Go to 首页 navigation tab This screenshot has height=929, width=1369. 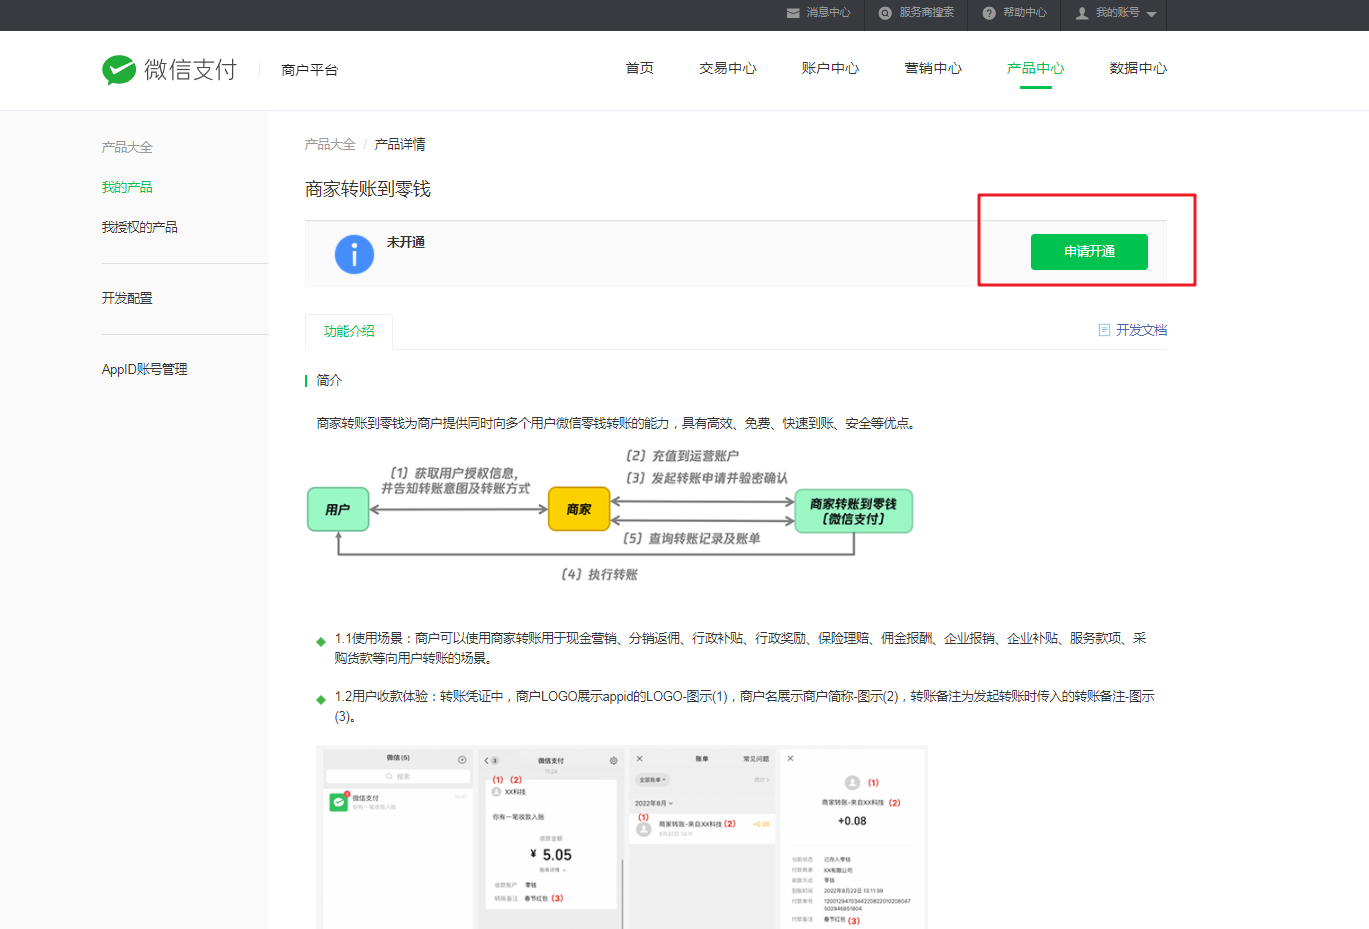tap(640, 68)
